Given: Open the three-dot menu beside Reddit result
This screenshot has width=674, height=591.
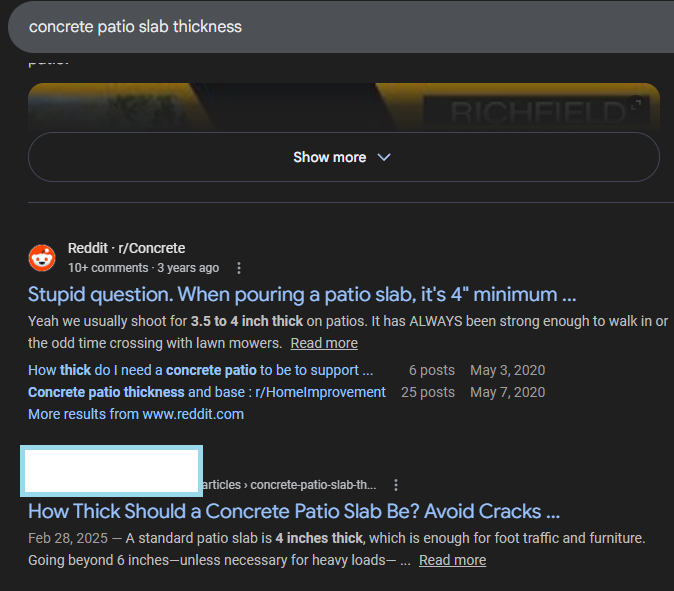Looking at the screenshot, I should pyautogui.click(x=238, y=268).
